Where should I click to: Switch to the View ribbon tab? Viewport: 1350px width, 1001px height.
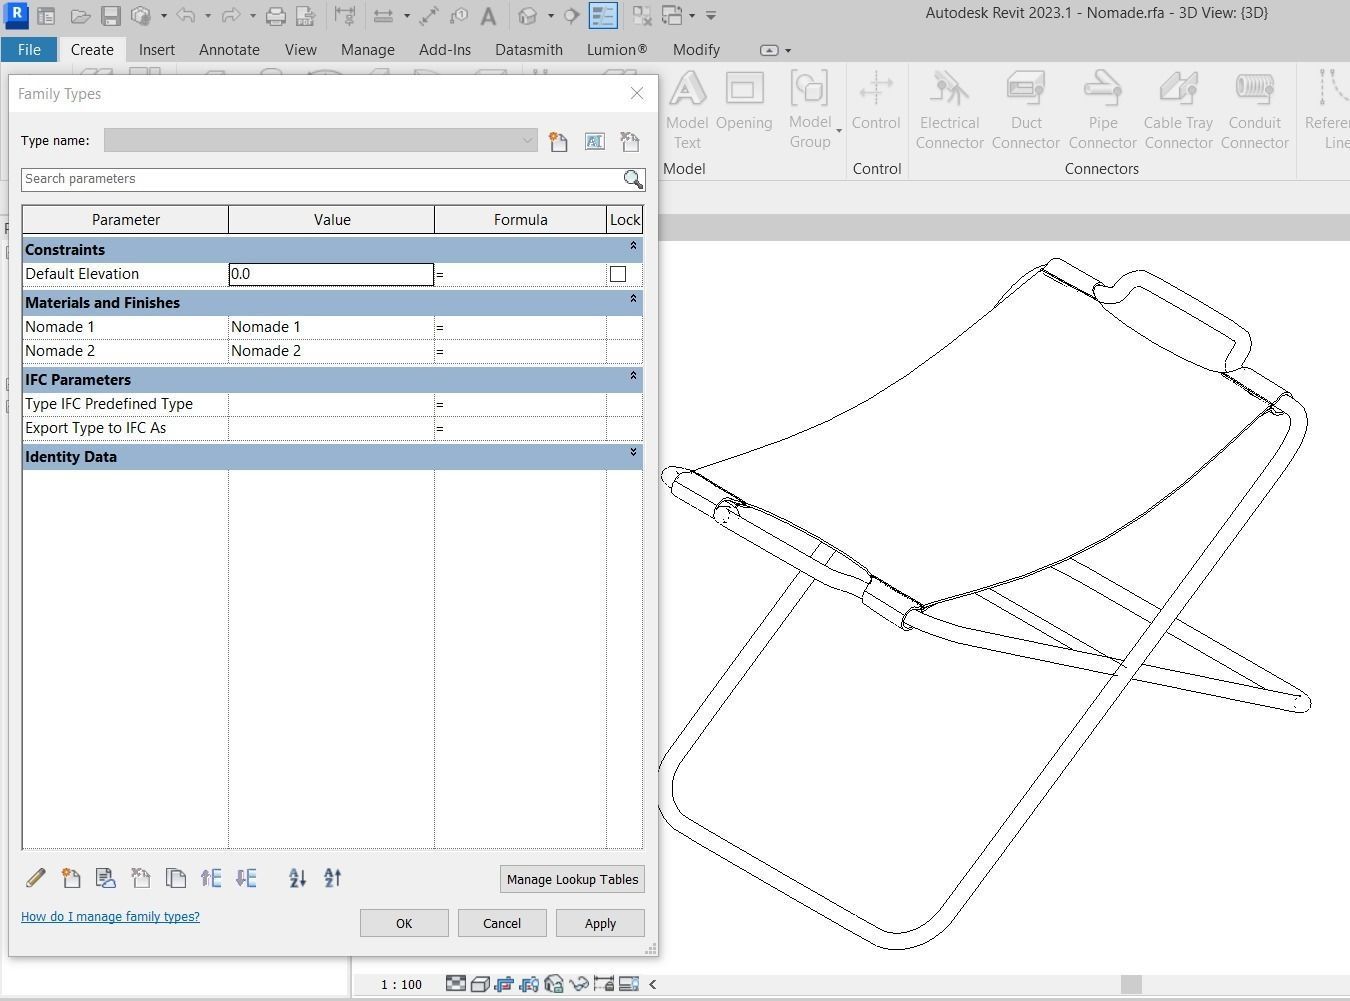300,50
